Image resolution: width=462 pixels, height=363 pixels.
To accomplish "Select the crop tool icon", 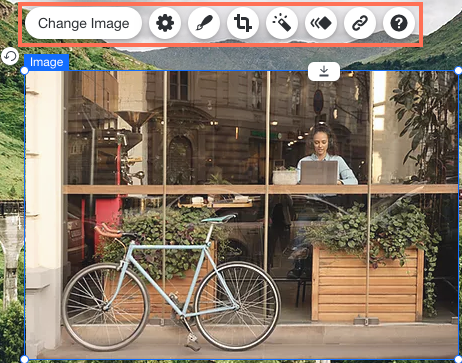I will click(243, 23).
